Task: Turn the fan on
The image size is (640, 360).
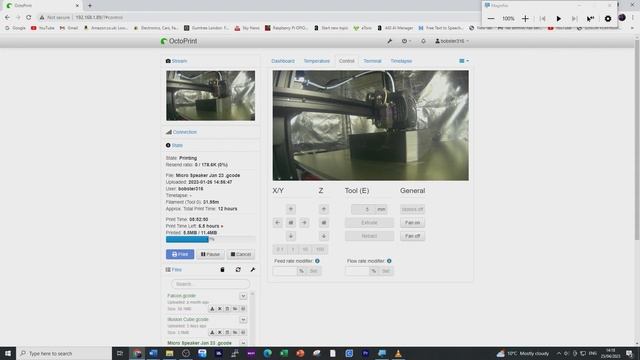Action: coord(412,223)
